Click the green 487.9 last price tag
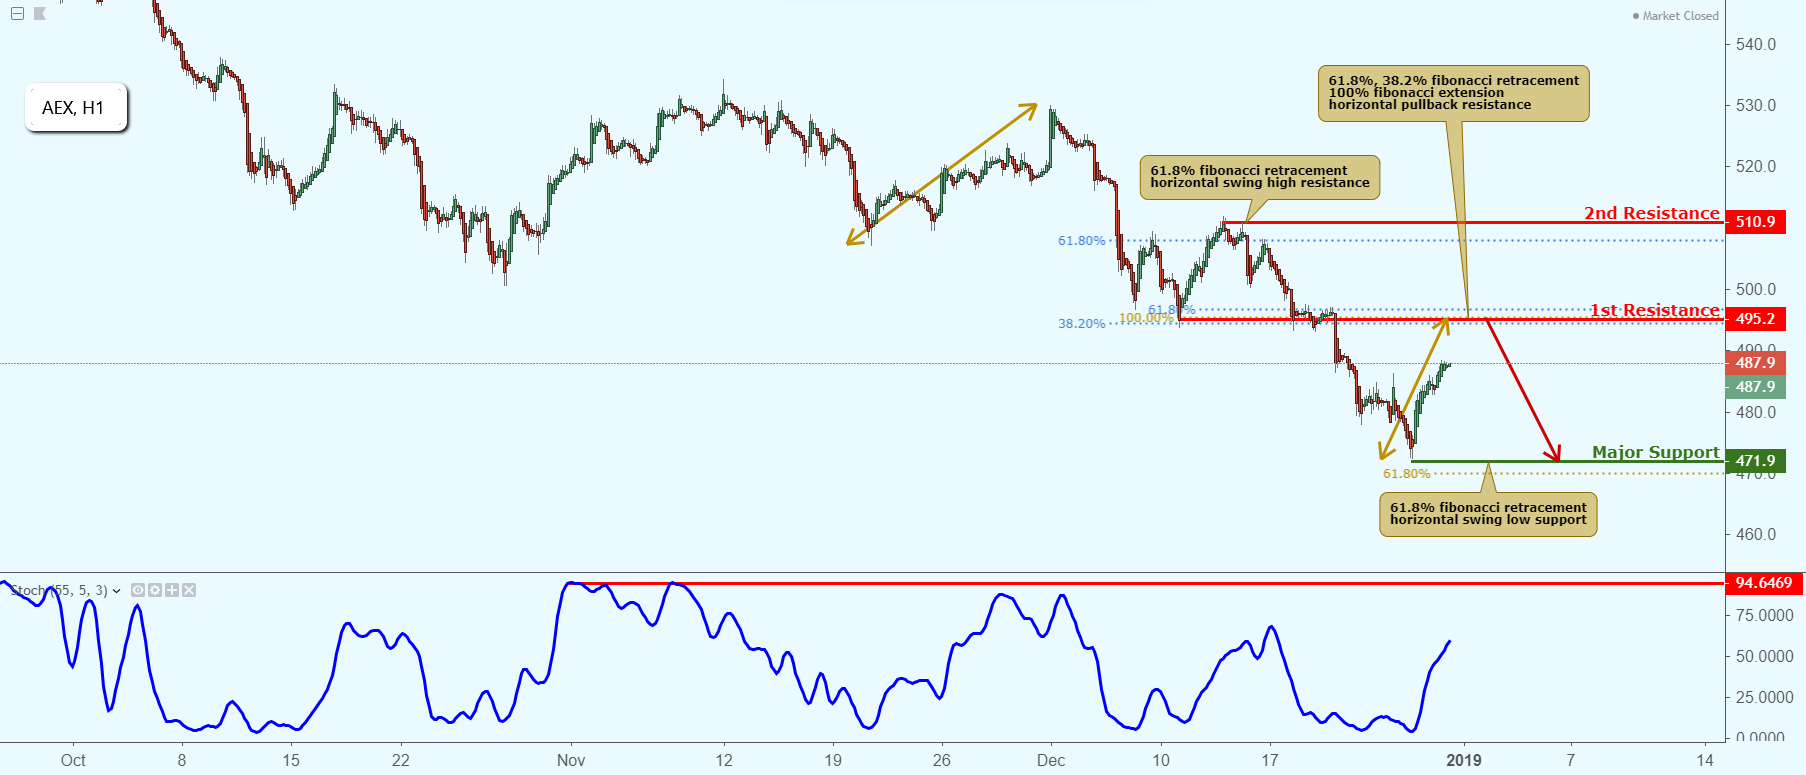The image size is (1806, 775). click(x=1755, y=387)
